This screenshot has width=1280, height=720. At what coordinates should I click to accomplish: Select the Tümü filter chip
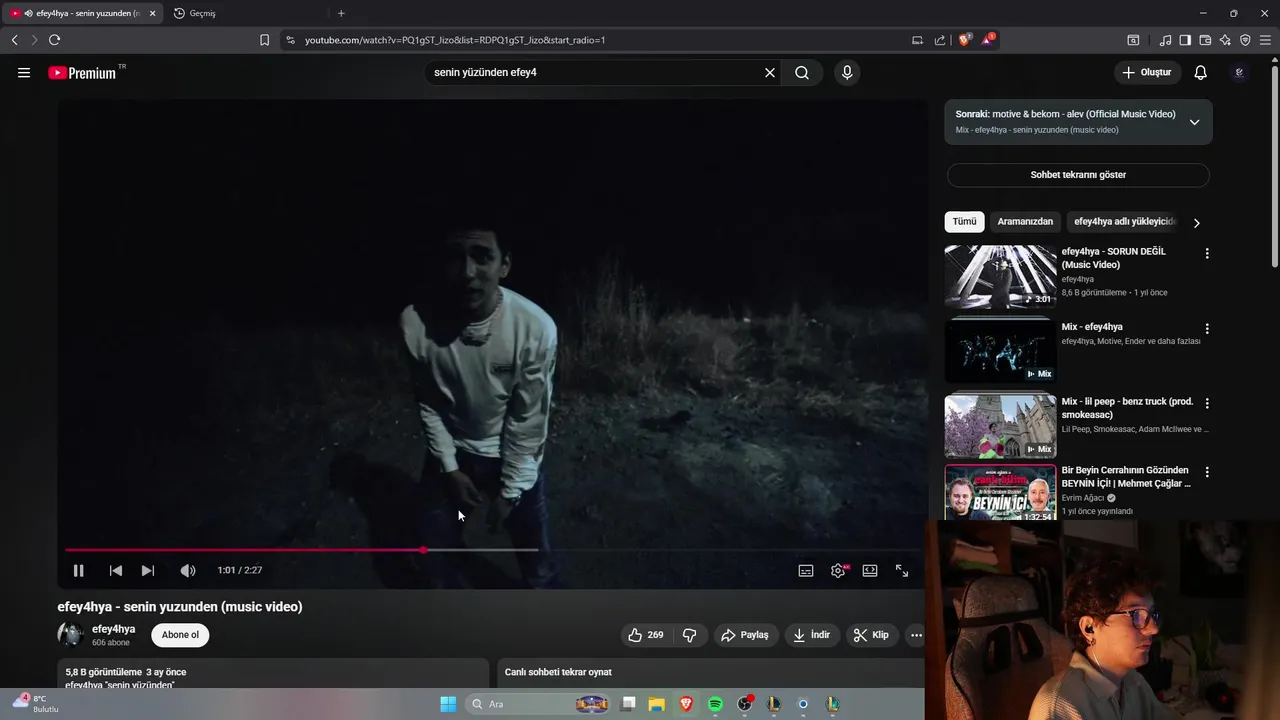click(x=964, y=222)
